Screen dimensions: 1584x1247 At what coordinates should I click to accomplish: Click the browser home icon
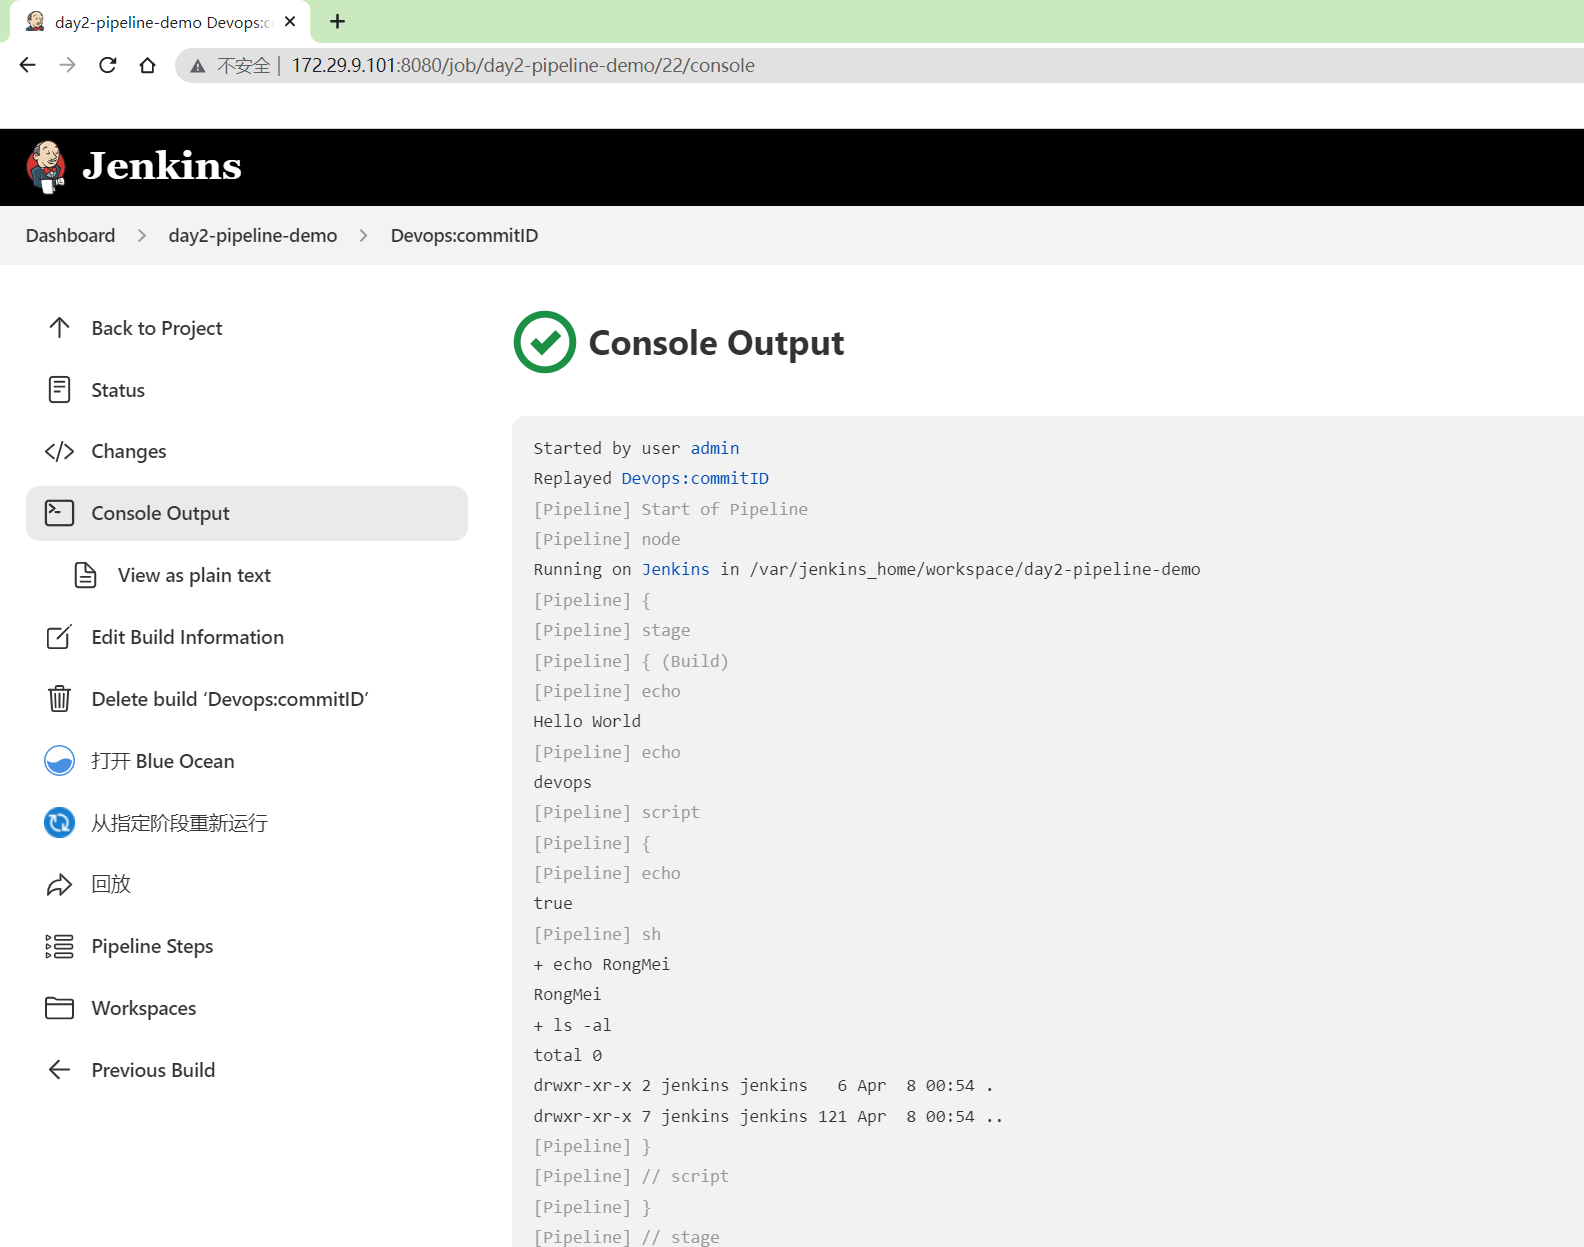(147, 65)
